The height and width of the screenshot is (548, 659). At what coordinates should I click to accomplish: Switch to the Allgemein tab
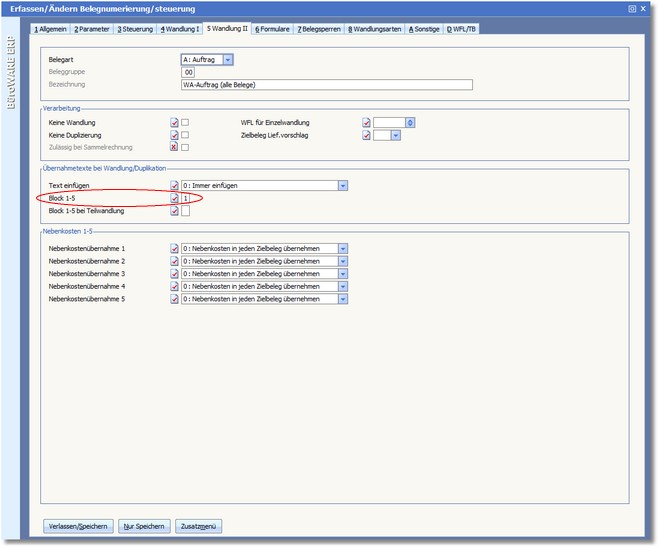click(50, 29)
